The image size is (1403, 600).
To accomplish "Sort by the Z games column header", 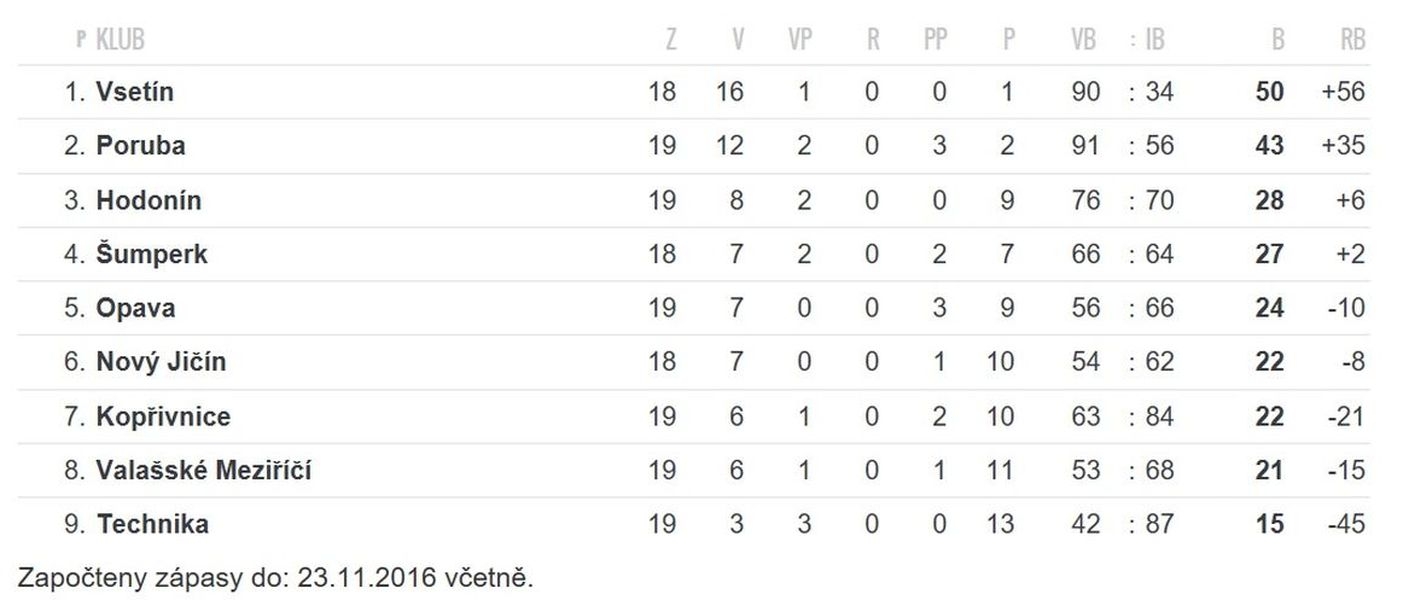I will pos(671,39).
